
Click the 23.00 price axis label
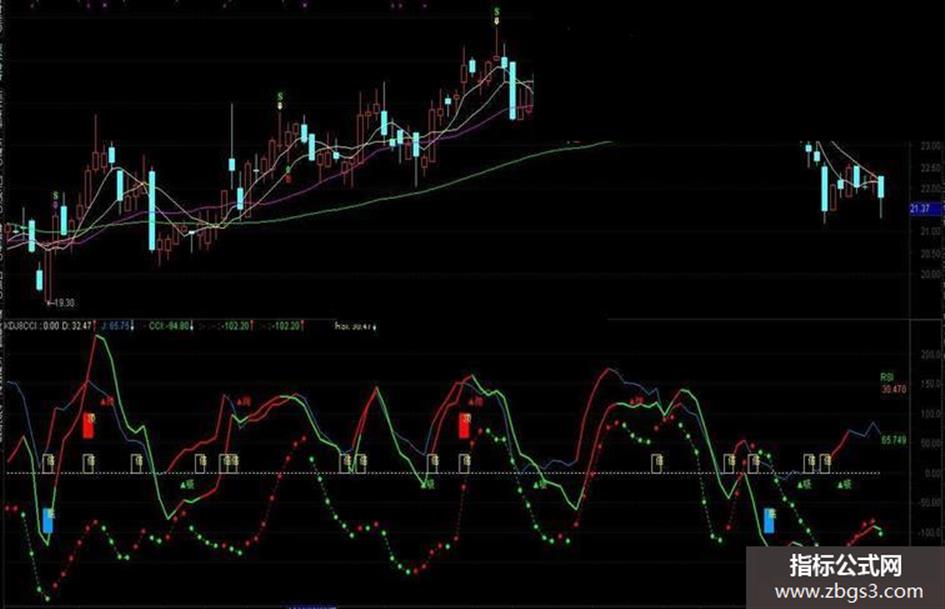click(x=931, y=146)
